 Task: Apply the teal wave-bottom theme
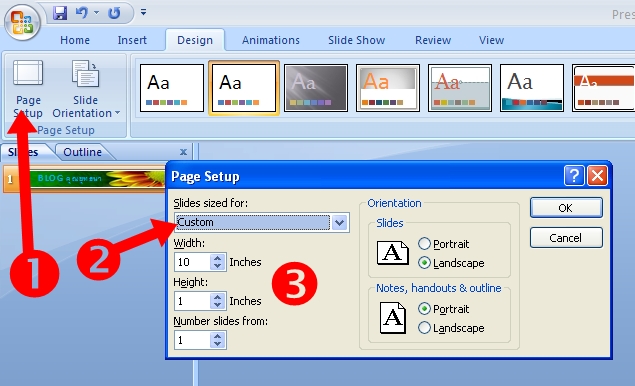click(532, 88)
